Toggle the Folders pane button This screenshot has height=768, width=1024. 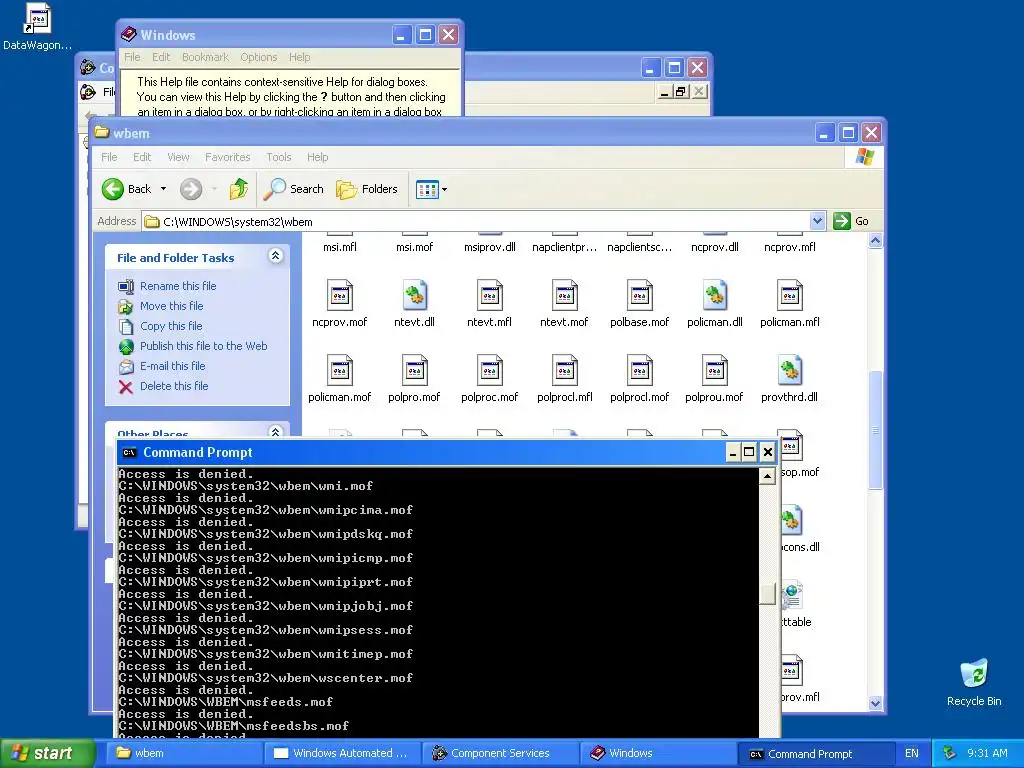coord(366,189)
